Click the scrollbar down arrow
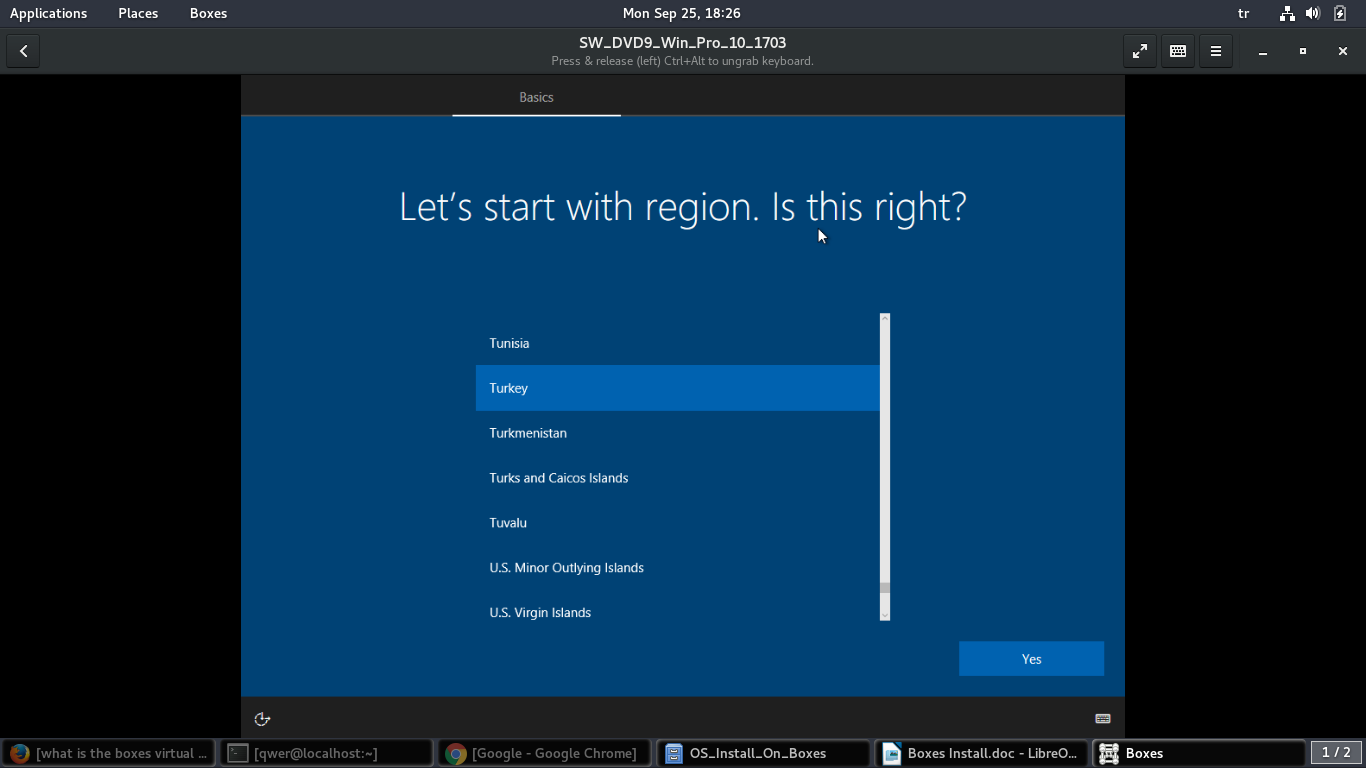 [885, 614]
